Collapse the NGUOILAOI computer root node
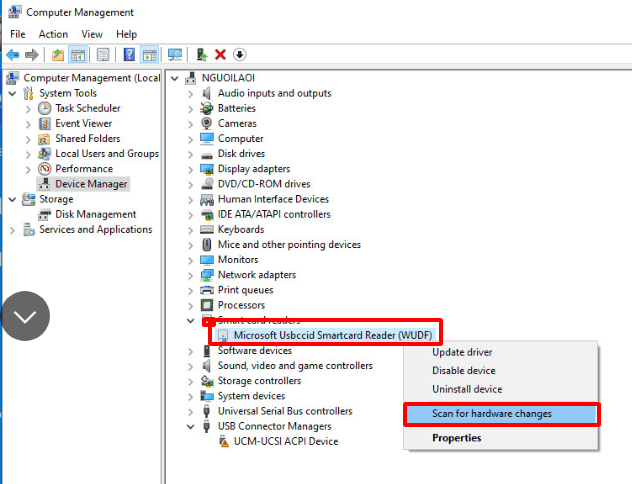632x484 pixels. click(175, 78)
